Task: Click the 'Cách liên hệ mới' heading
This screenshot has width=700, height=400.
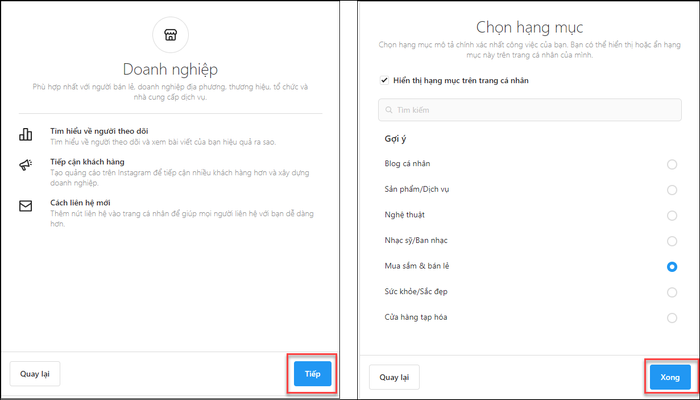Action: [x=80, y=203]
